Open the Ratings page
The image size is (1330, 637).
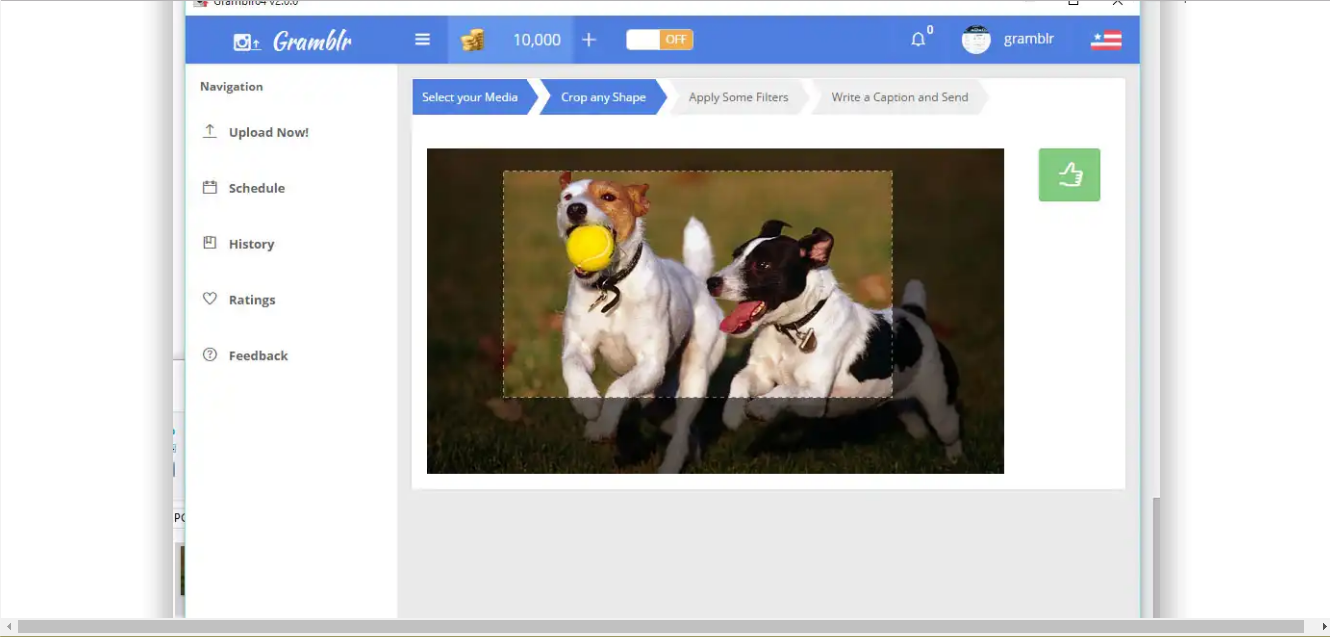(252, 300)
